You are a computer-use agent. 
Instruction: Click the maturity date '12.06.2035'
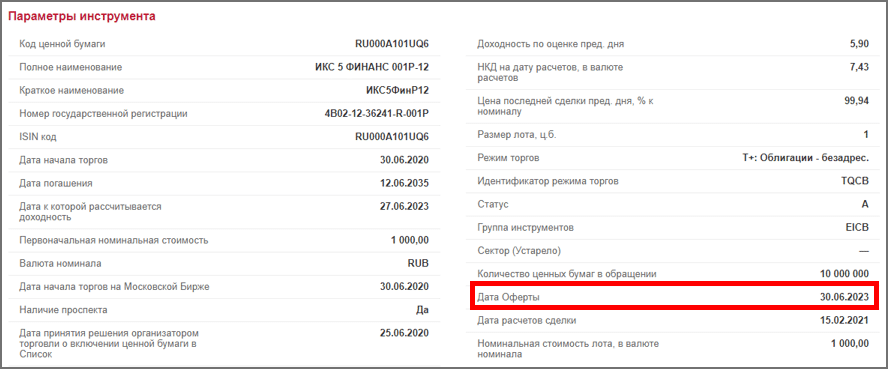(405, 183)
